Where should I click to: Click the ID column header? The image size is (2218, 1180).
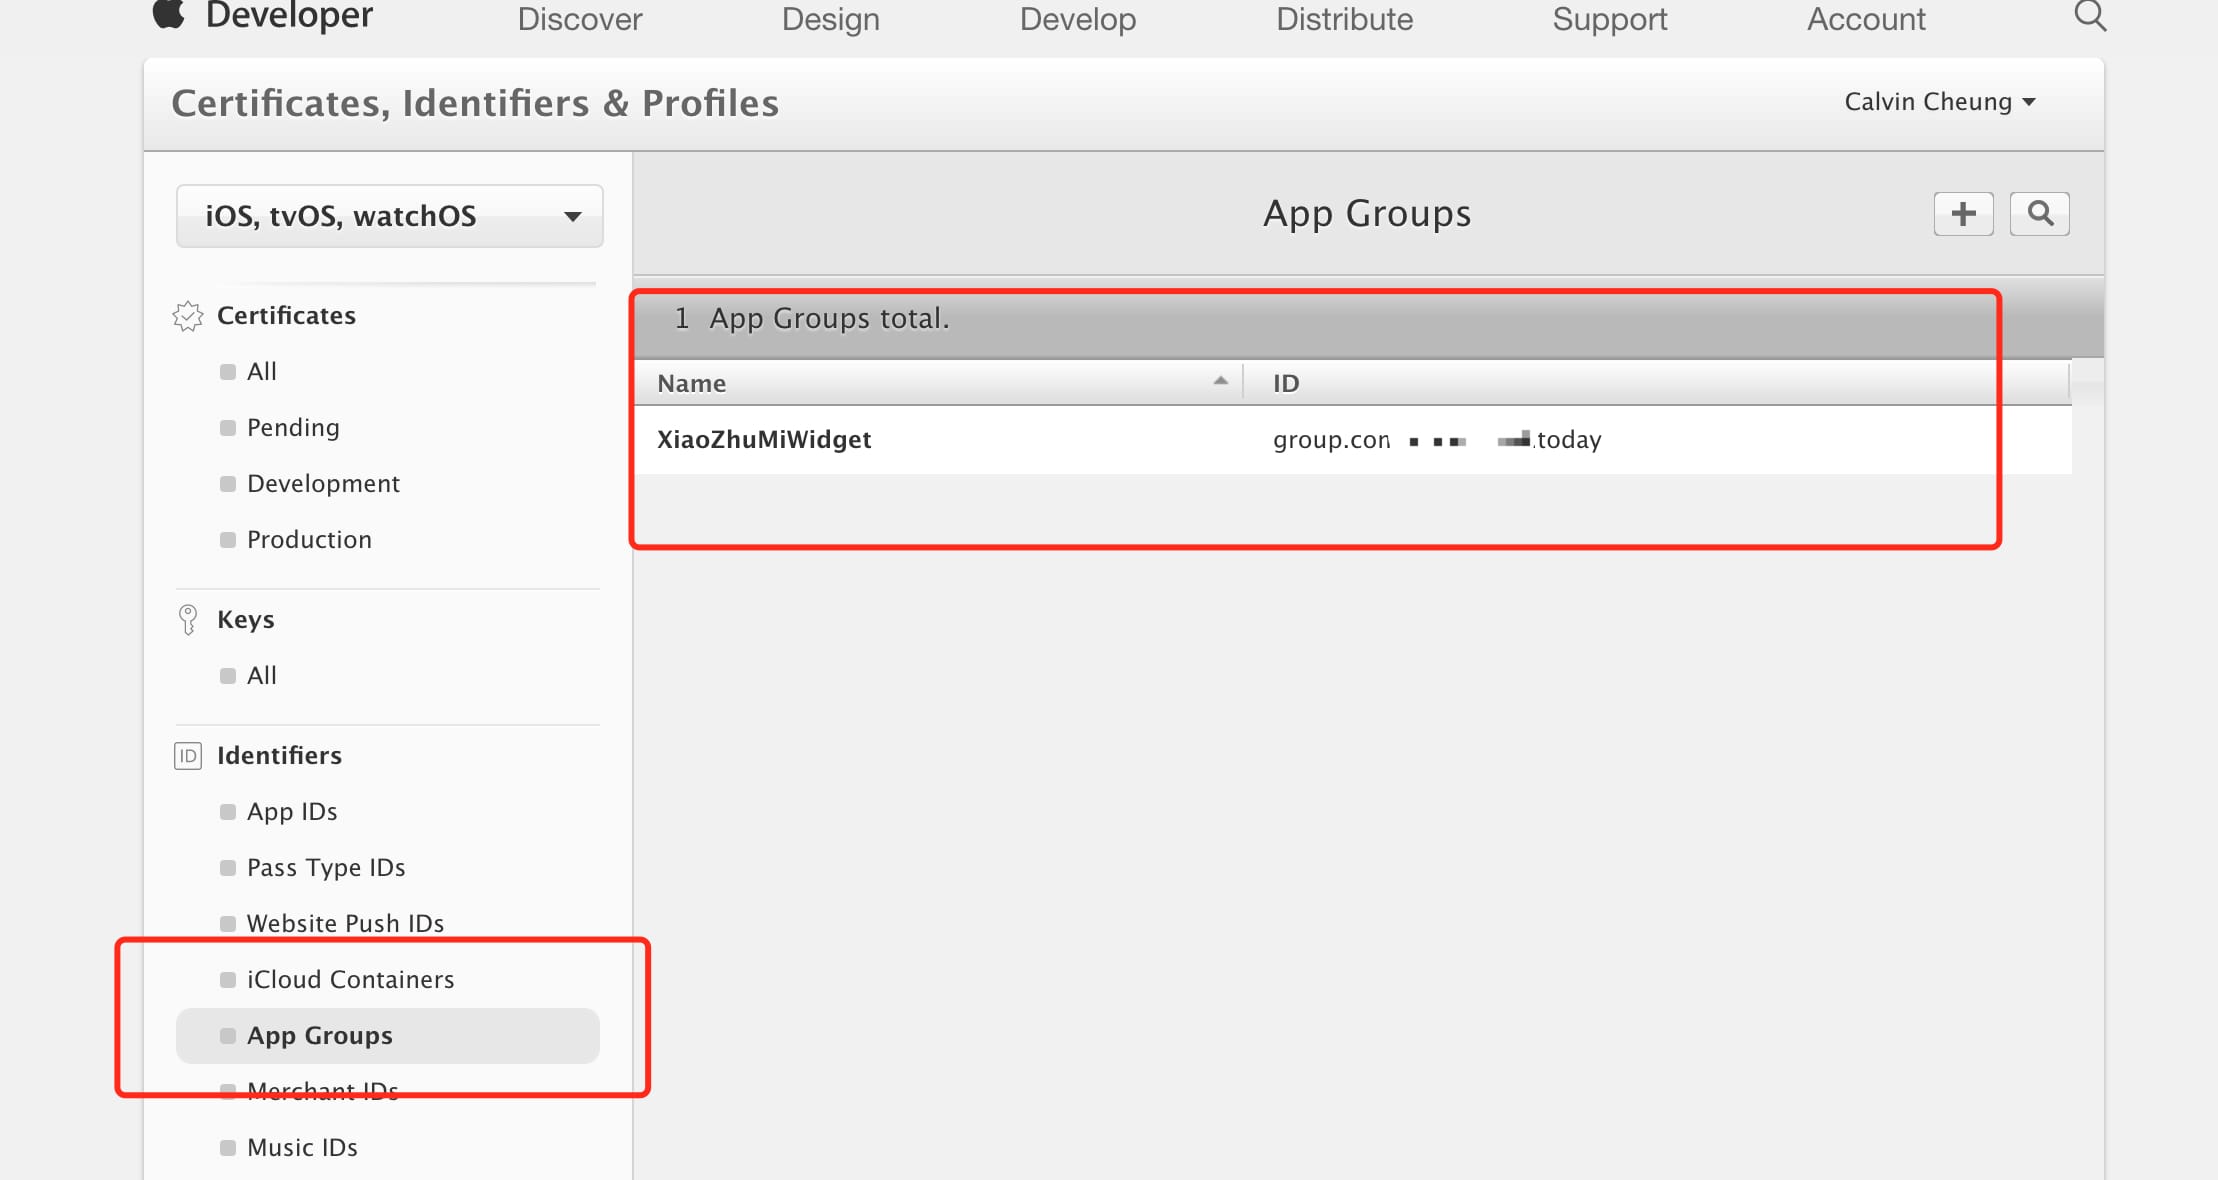click(1286, 384)
